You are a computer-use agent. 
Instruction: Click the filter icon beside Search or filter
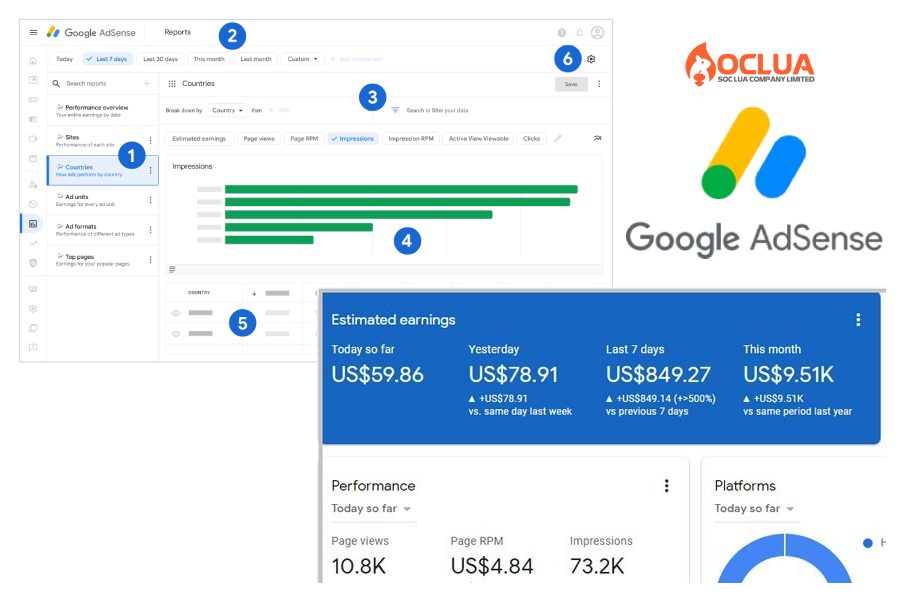pyautogui.click(x=395, y=110)
